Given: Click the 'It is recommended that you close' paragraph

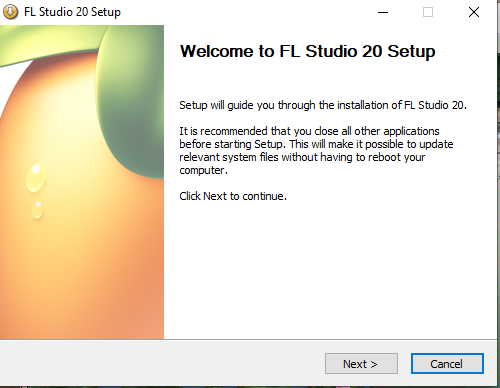Looking at the screenshot, I should point(316,150).
